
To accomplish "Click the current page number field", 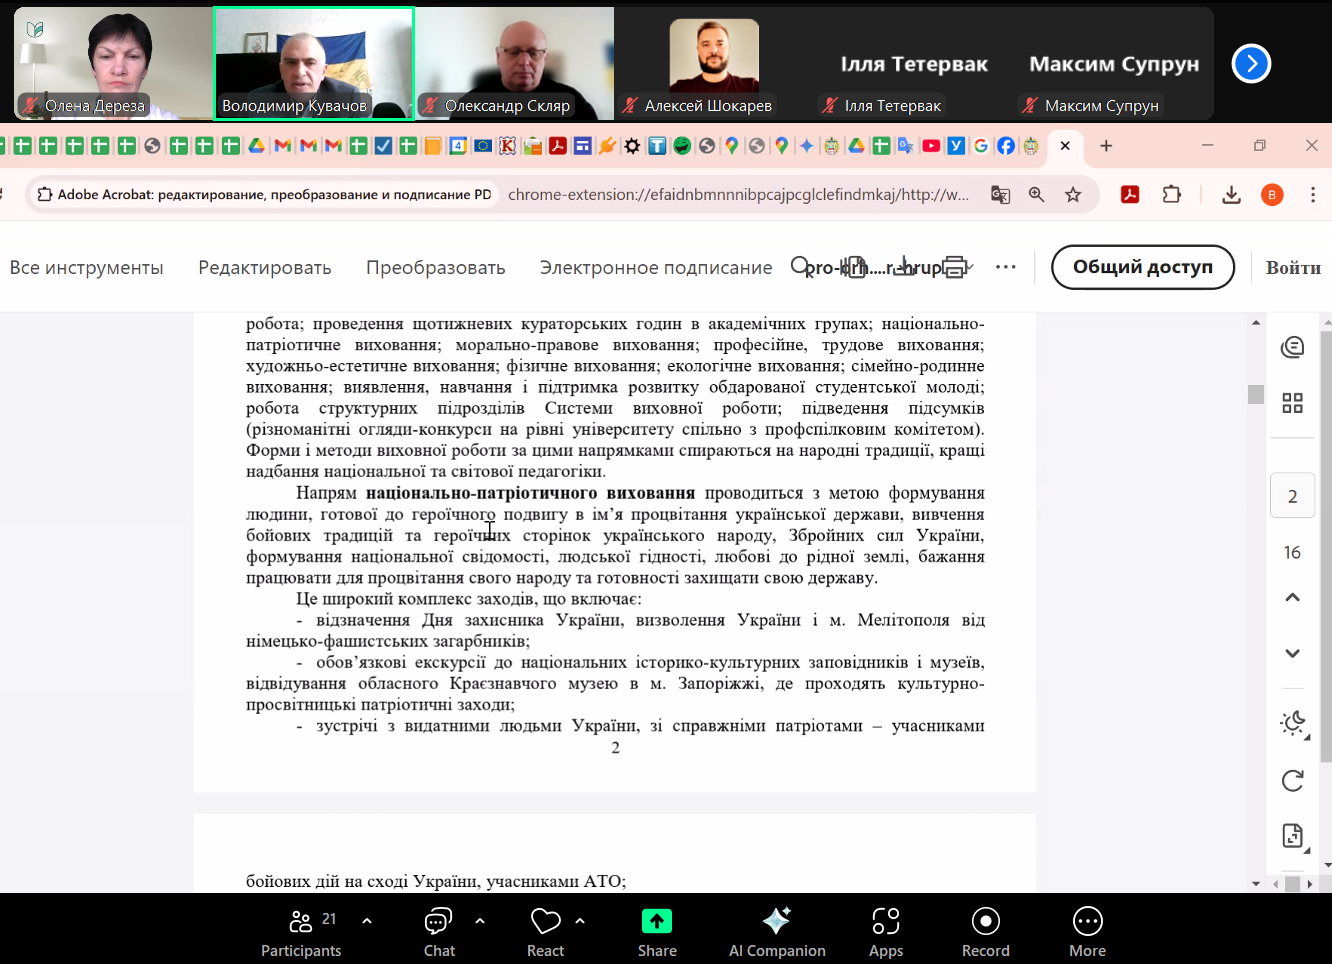I will tap(1292, 497).
